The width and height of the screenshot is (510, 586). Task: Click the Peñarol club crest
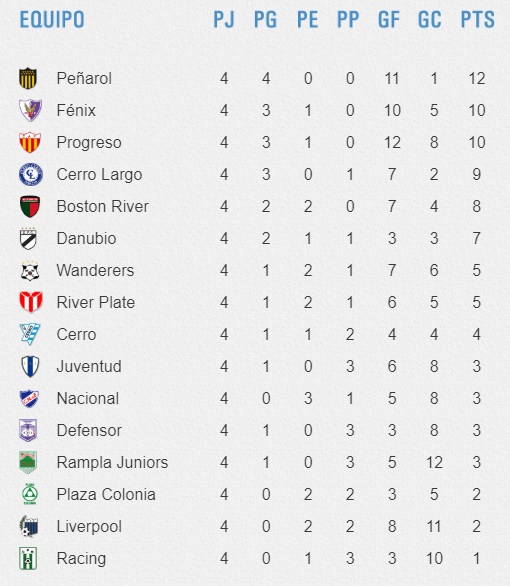tap(28, 78)
